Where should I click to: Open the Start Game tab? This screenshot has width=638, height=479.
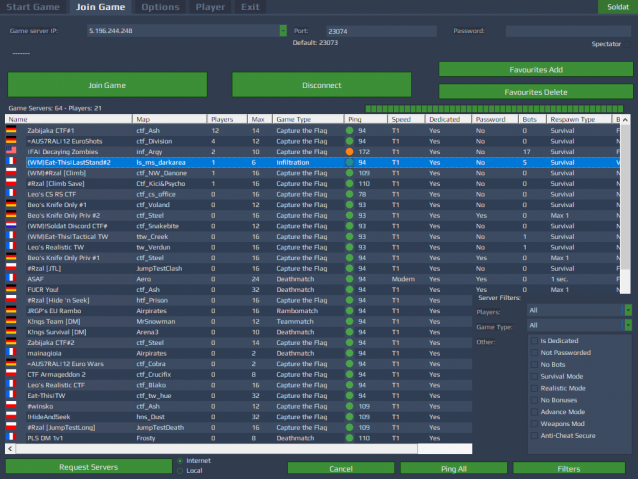[x=34, y=7]
